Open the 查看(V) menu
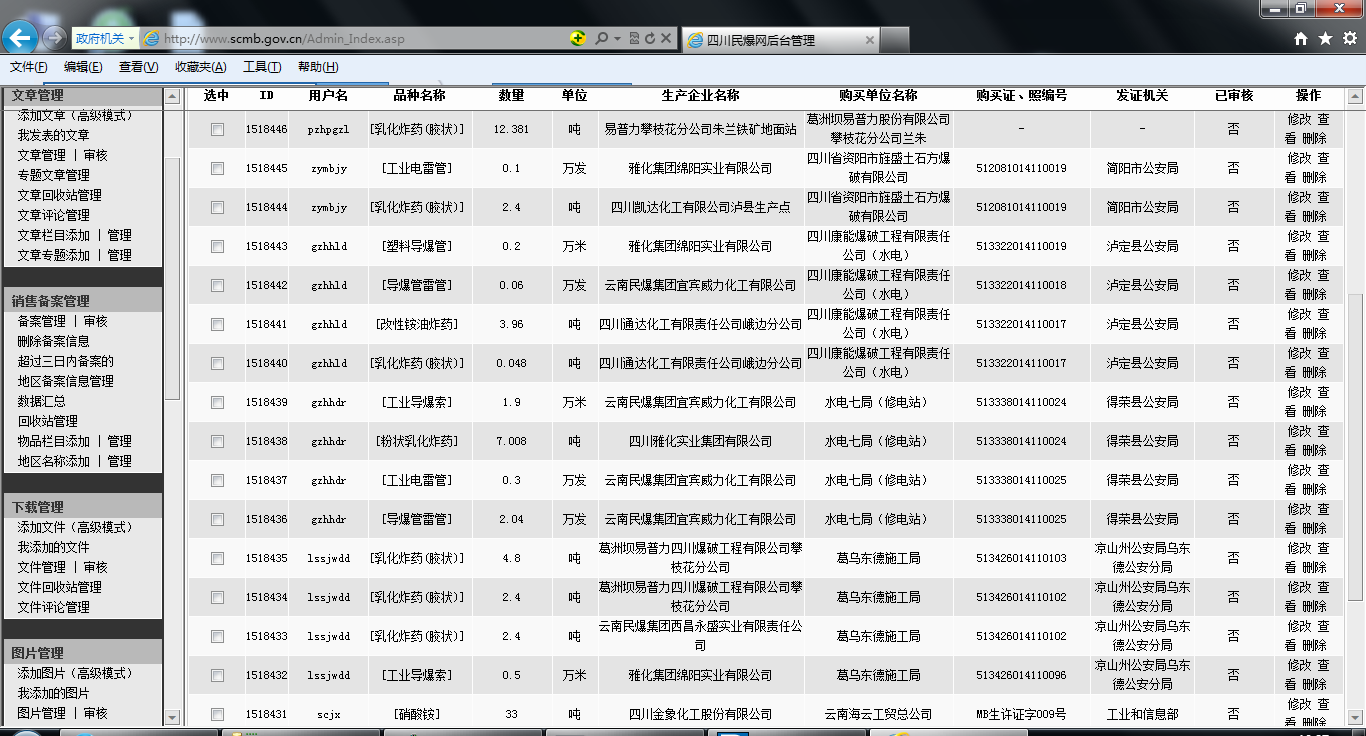 tap(138, 67)
